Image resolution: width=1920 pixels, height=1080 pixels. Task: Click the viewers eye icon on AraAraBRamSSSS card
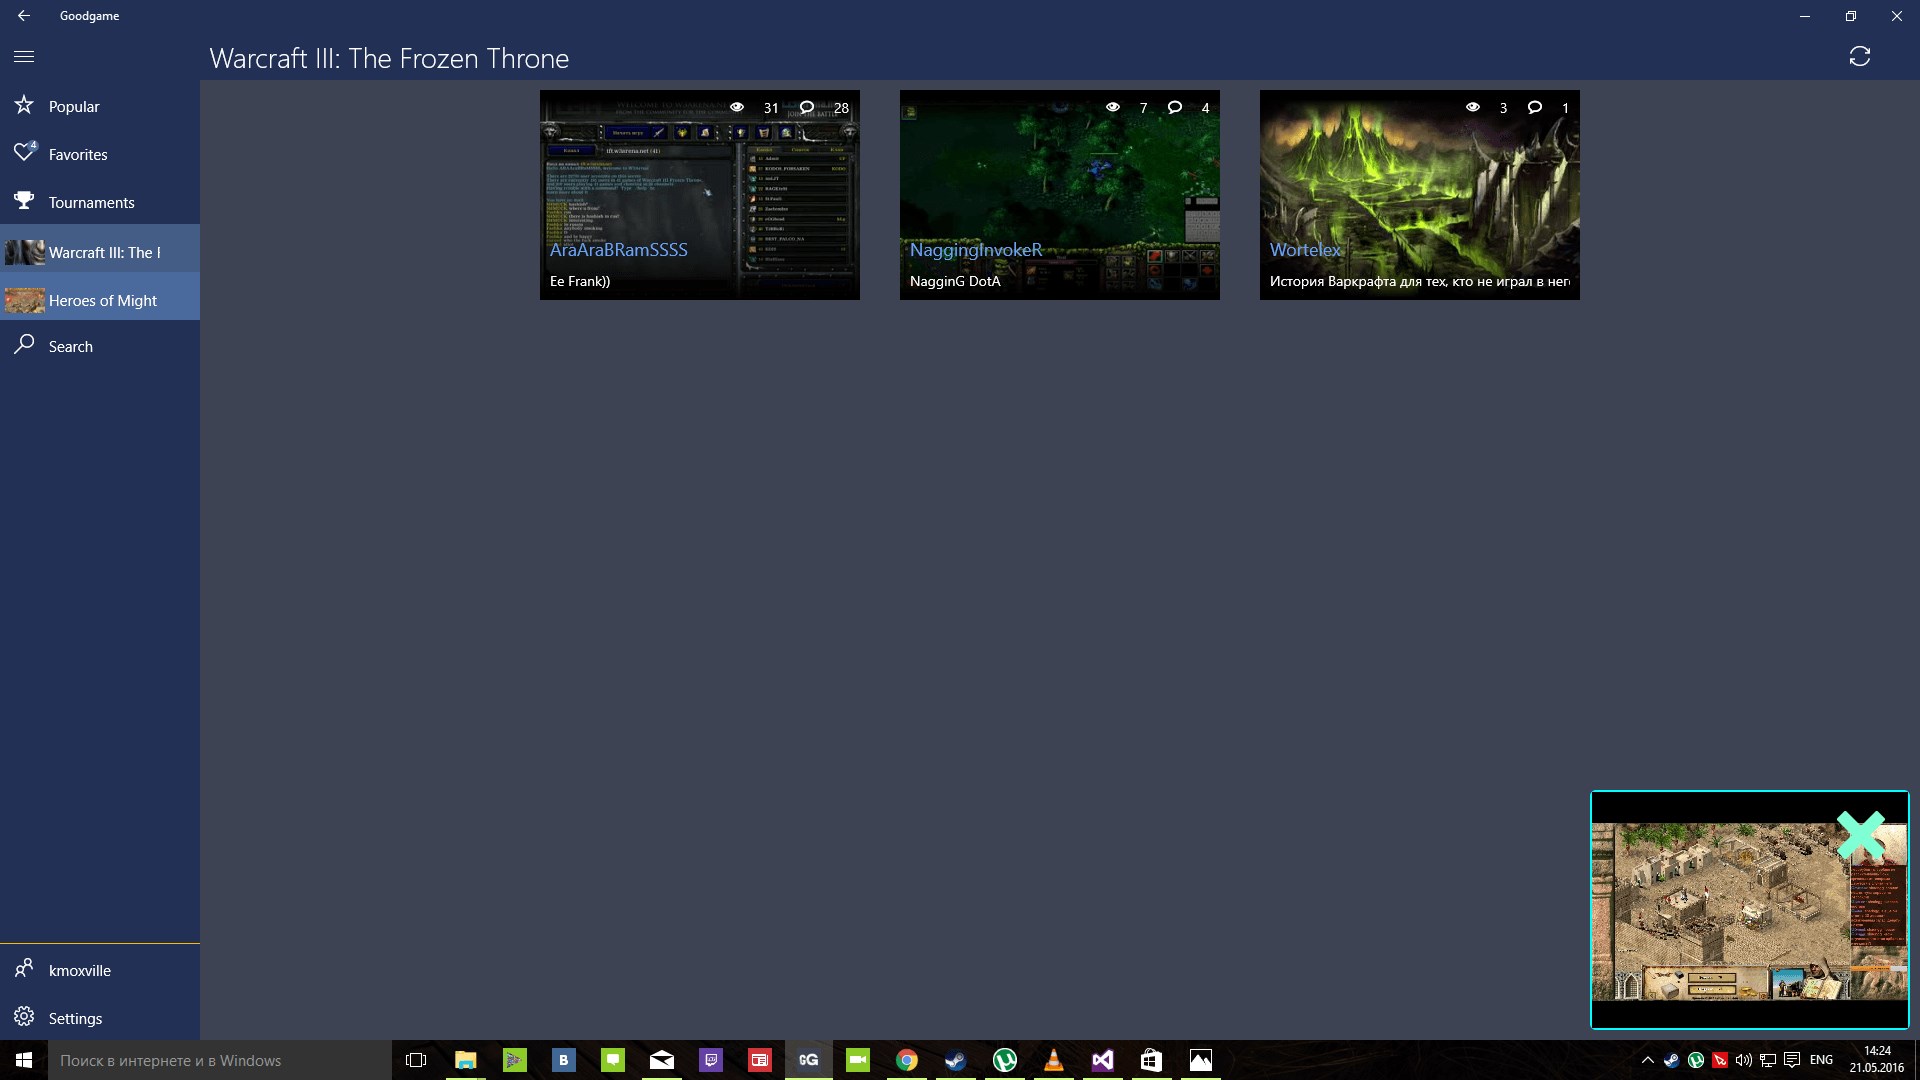tap(737, 107)
